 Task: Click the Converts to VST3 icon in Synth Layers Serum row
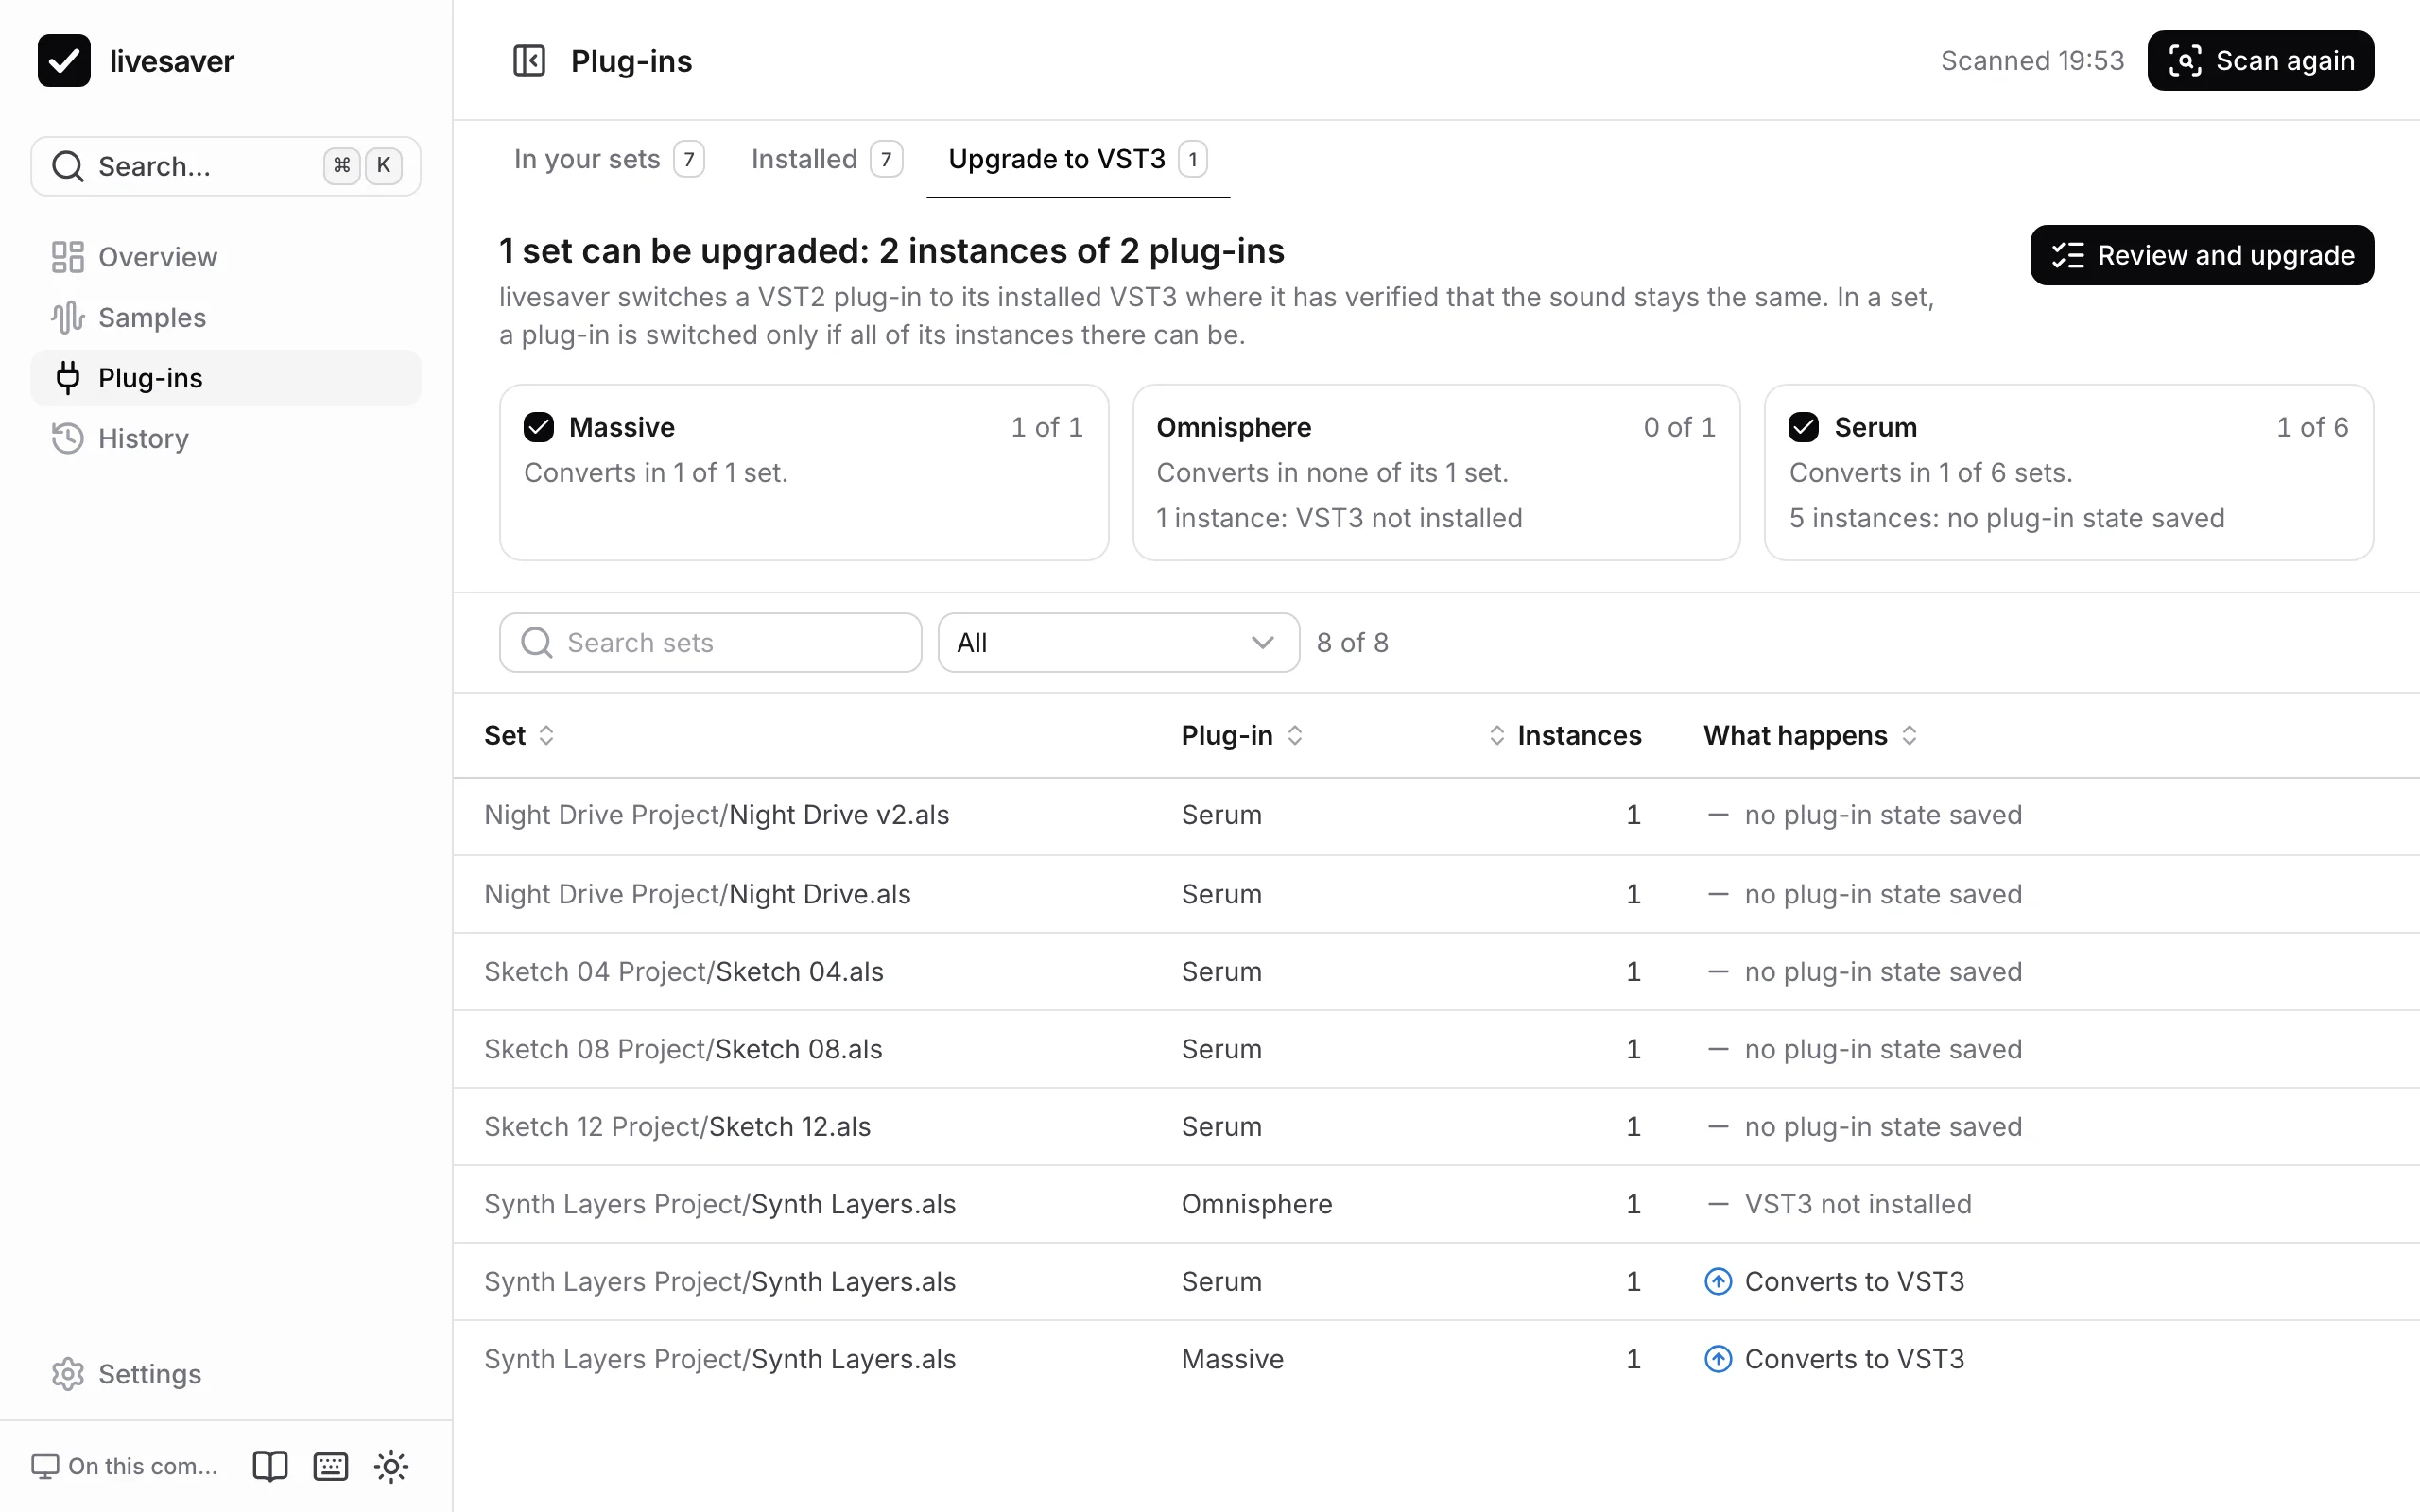1718,1281
